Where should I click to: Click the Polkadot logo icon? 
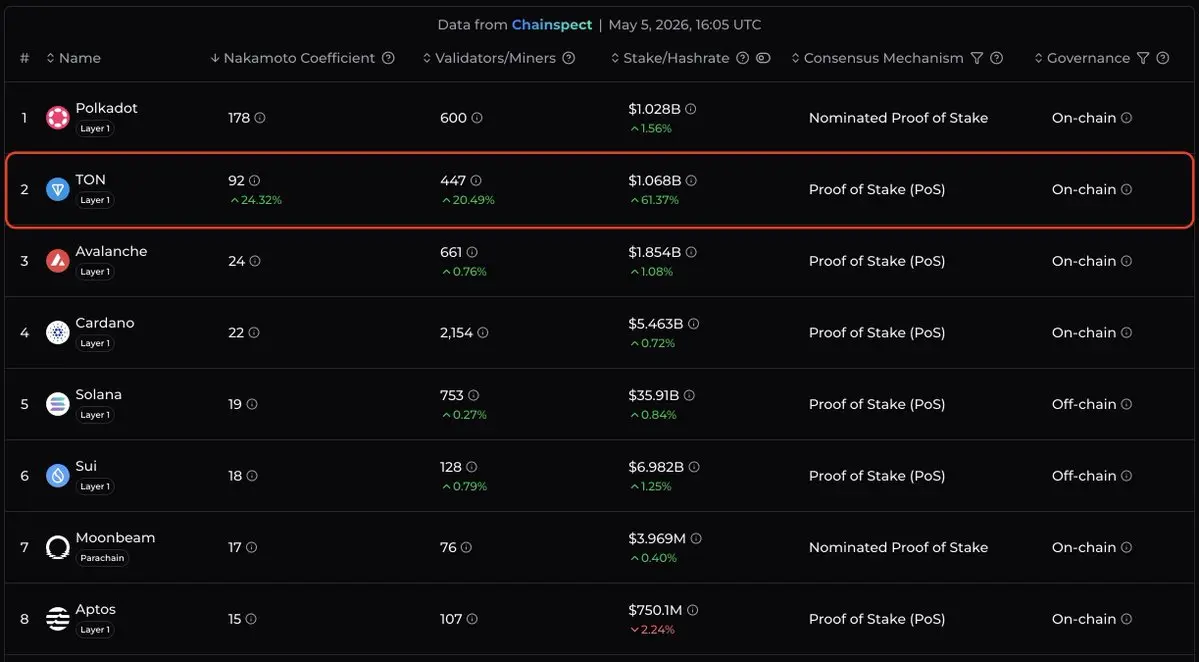coord(57,118)
